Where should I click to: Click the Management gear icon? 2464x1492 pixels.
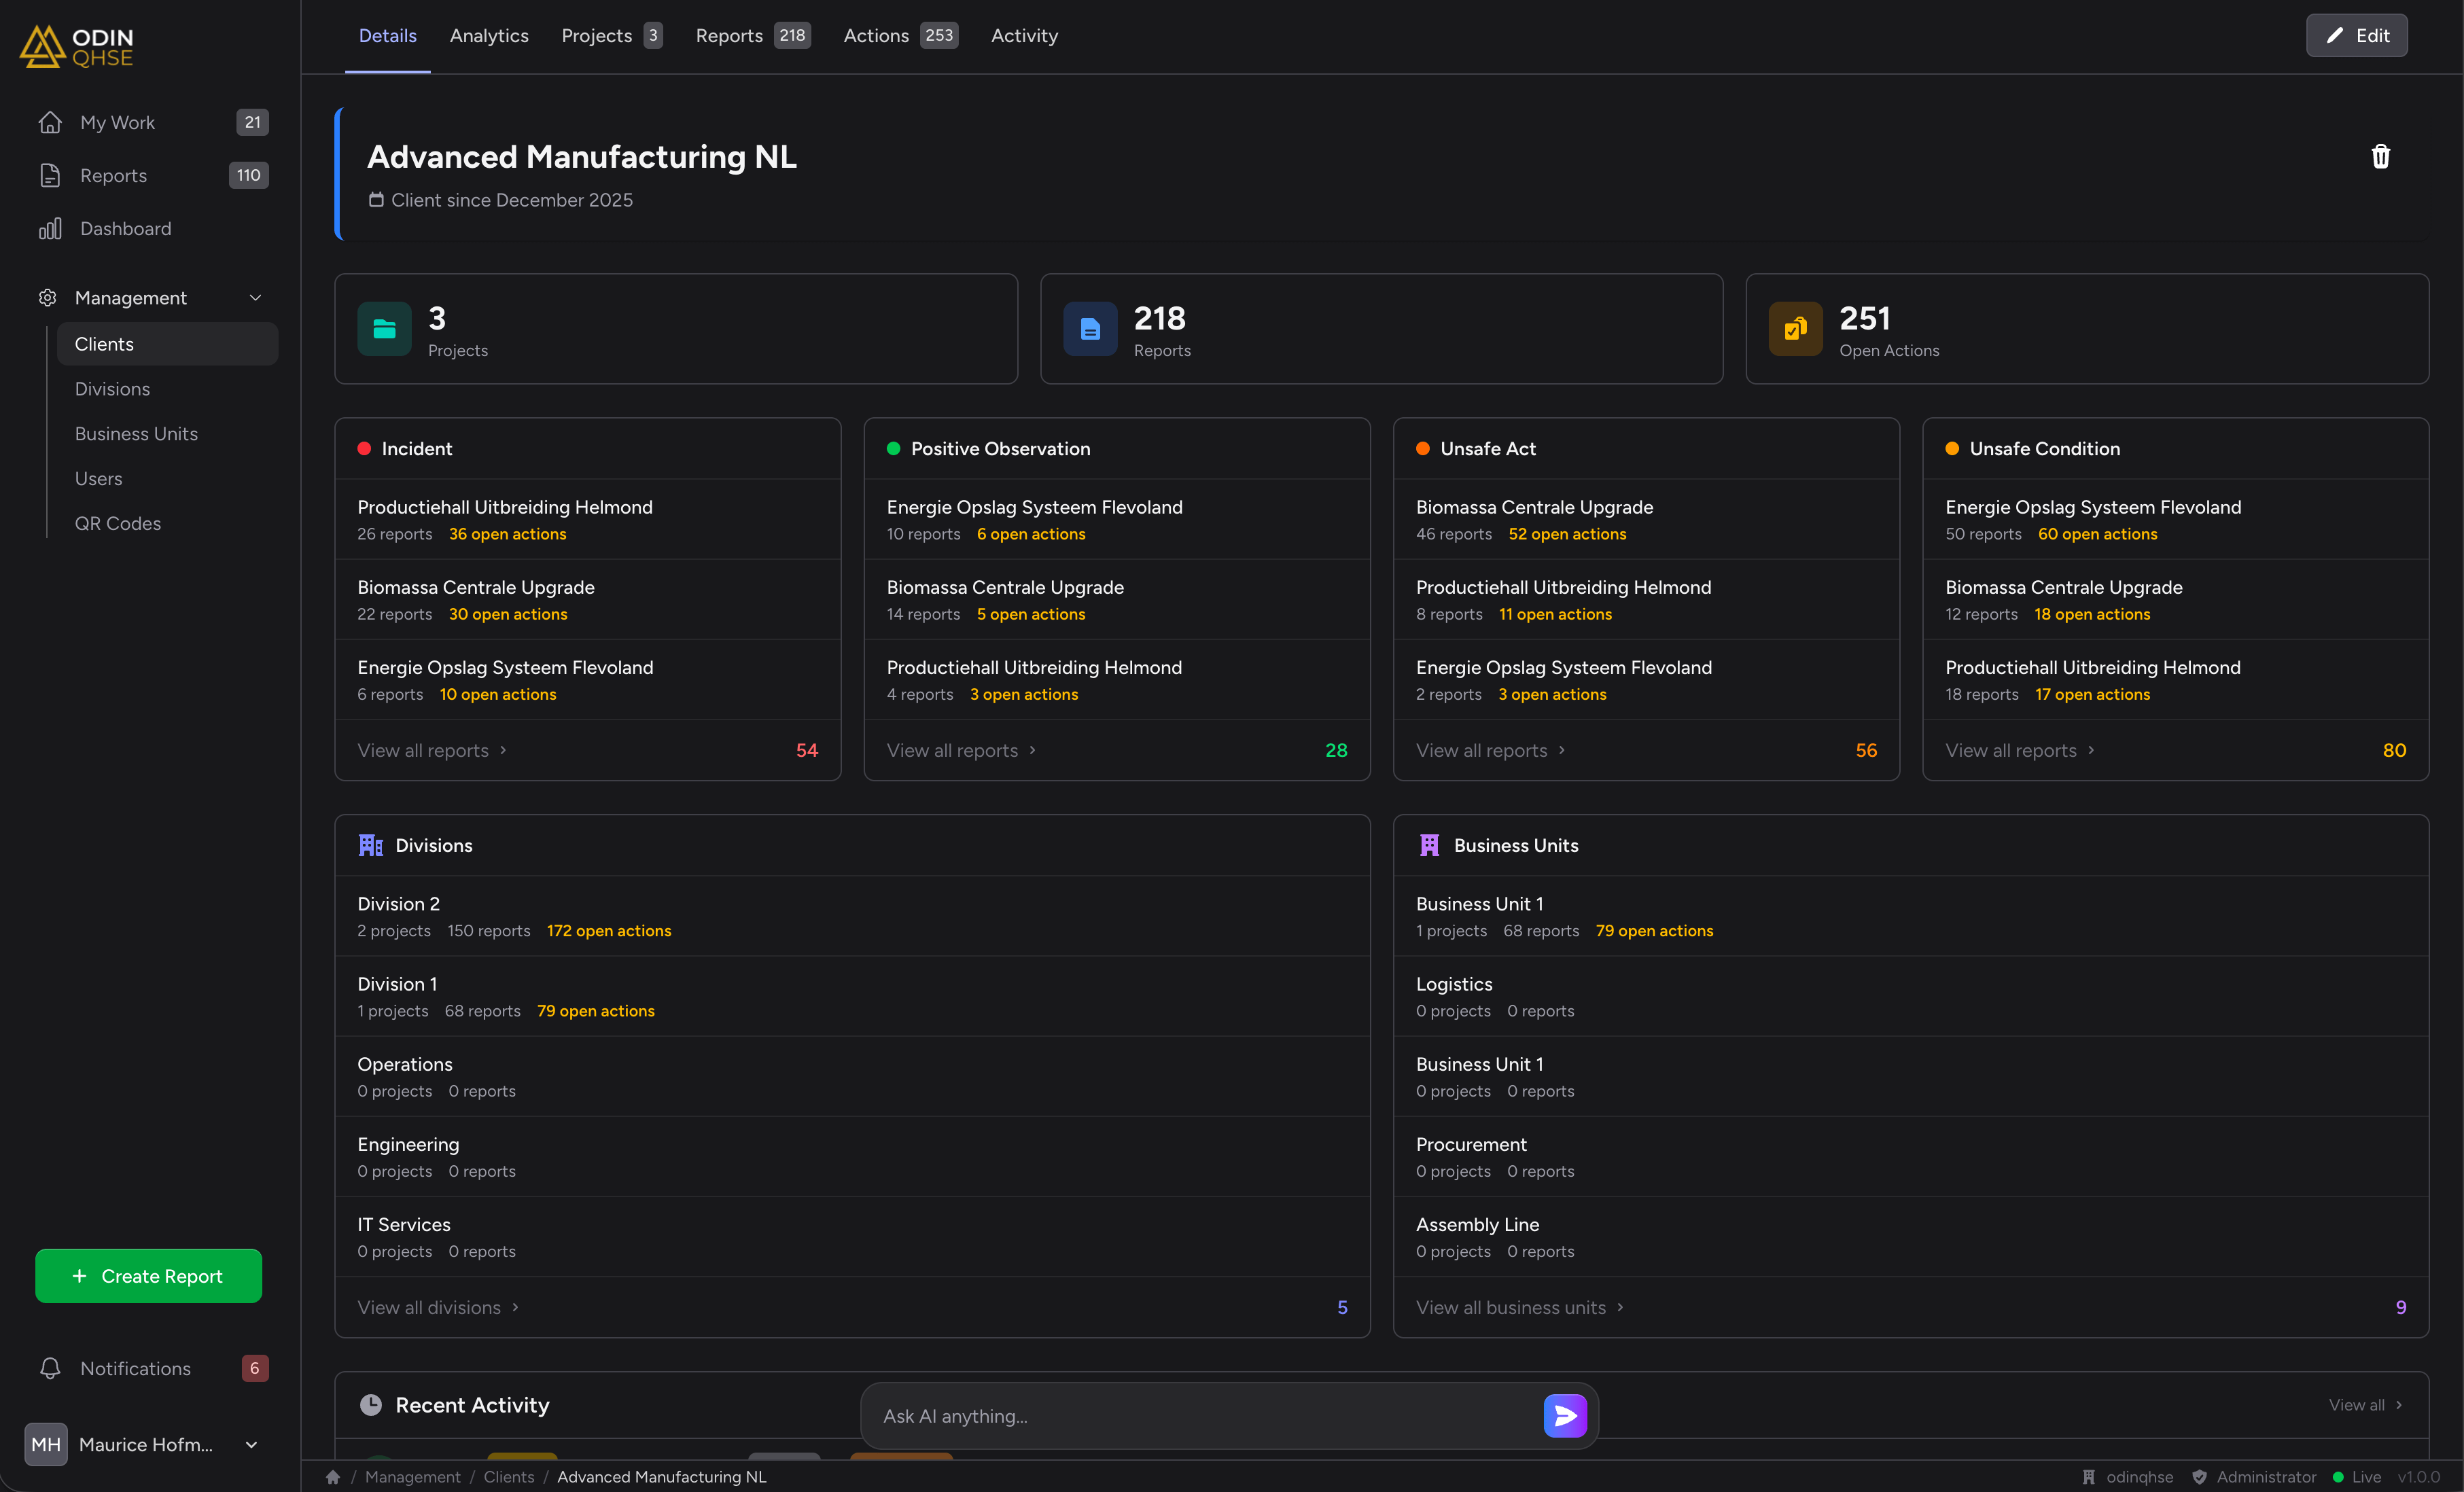(48, 297)
